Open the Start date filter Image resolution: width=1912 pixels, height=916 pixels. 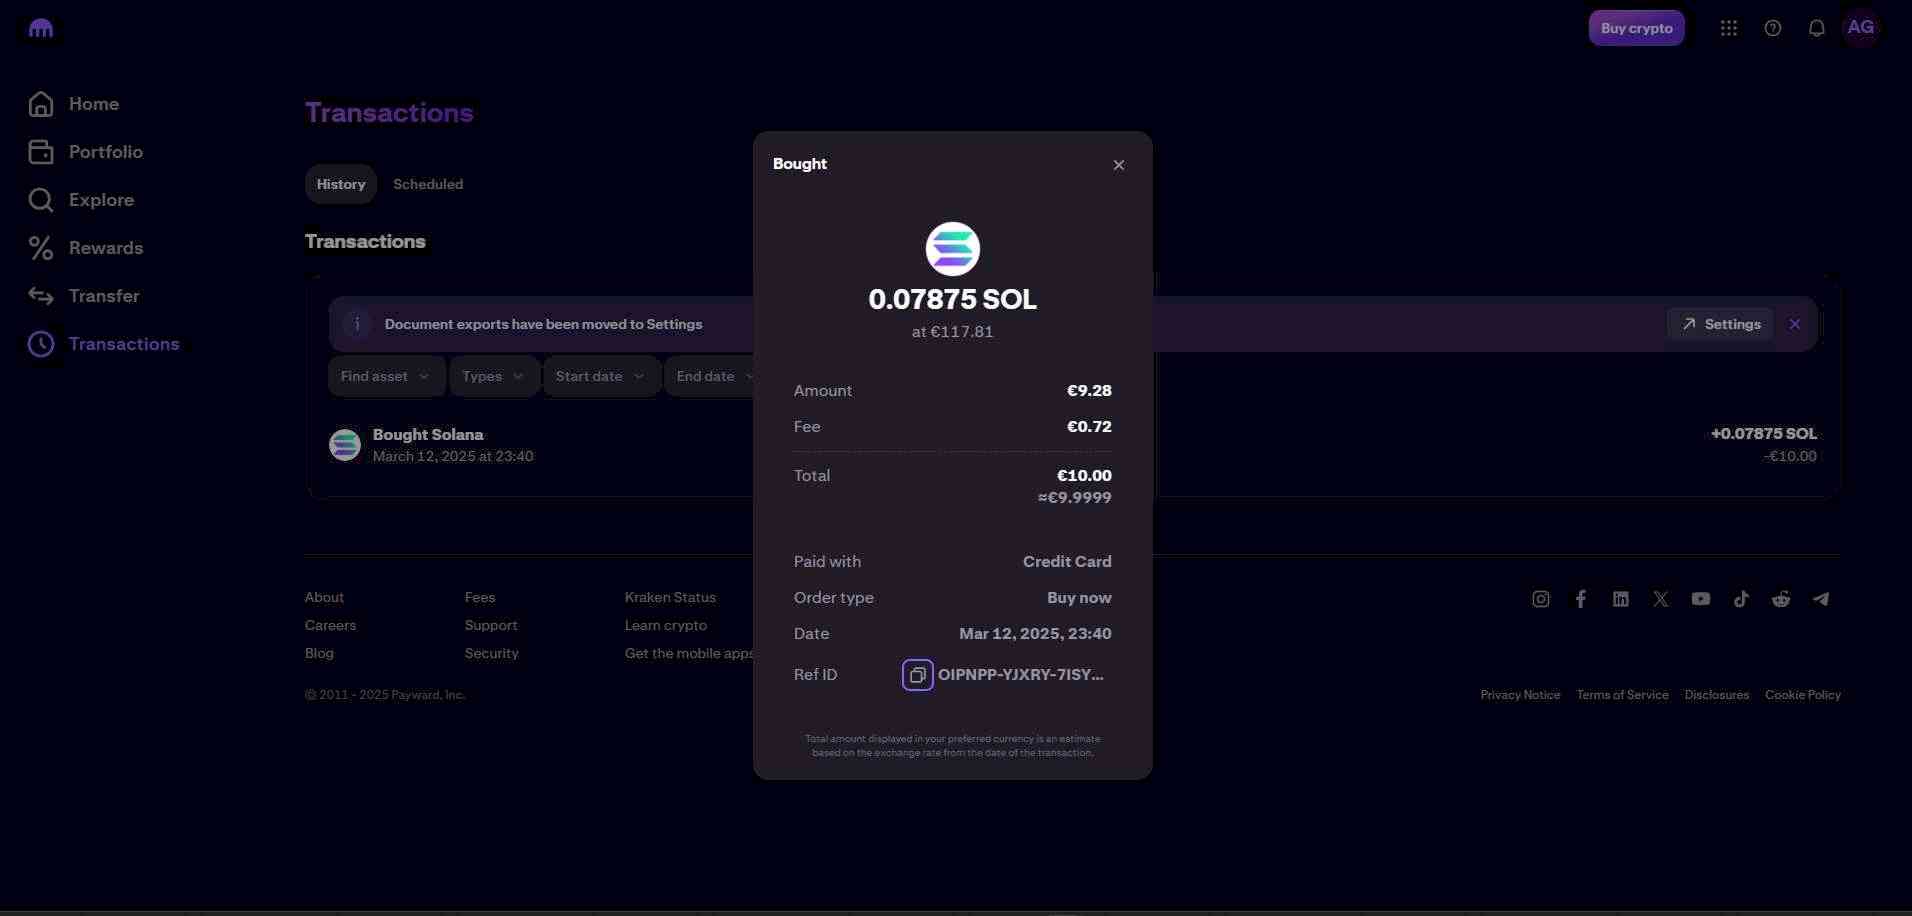point(600,376)
